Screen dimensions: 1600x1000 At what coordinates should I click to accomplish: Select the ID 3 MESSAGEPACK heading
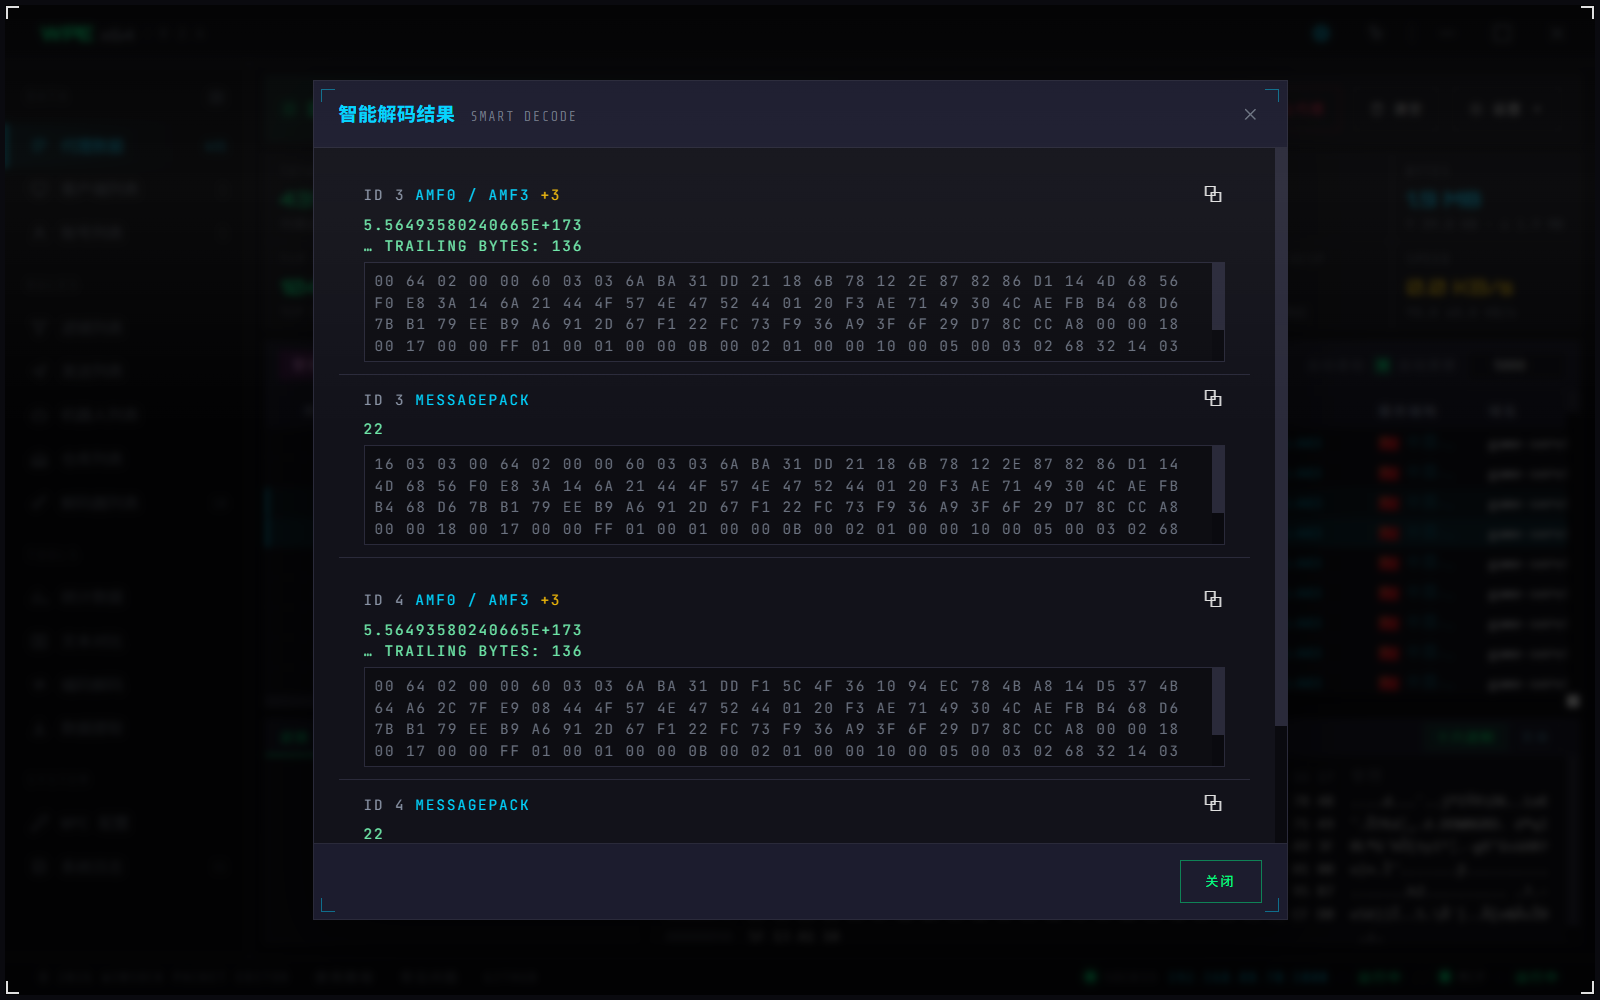click(x=446, y=400)
